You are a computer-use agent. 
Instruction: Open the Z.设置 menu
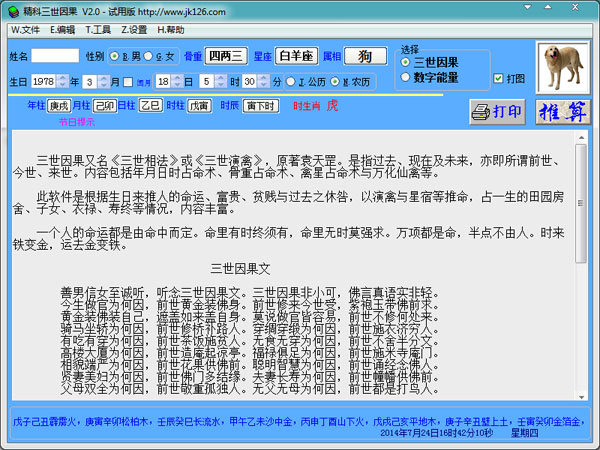pyautogui.click(x=134, y=30)
